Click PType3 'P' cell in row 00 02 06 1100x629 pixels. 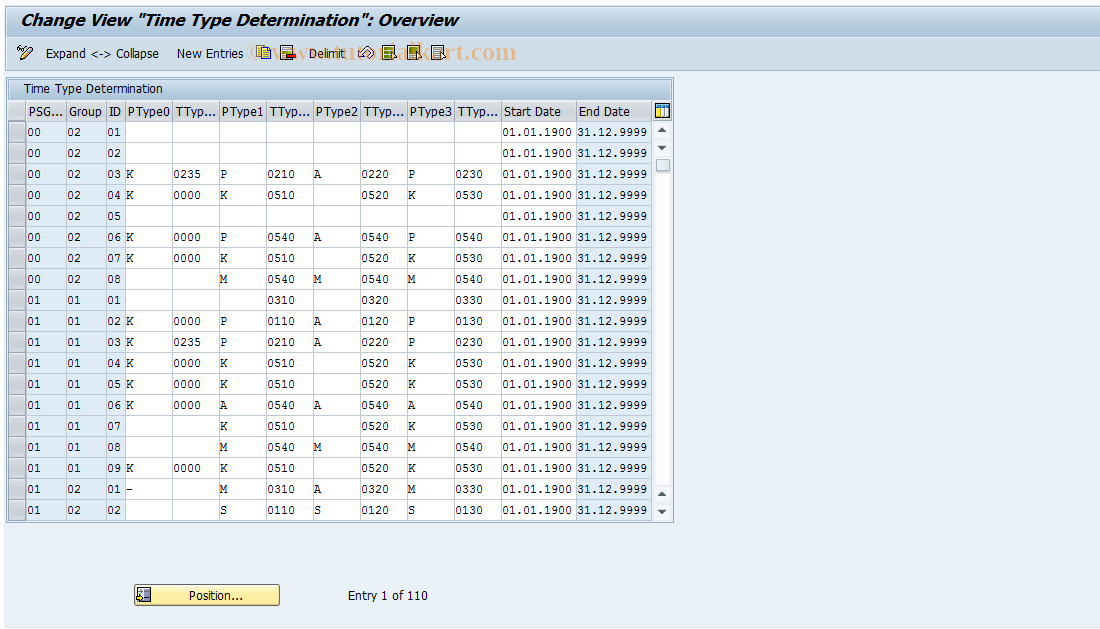(x=431, y=237)
